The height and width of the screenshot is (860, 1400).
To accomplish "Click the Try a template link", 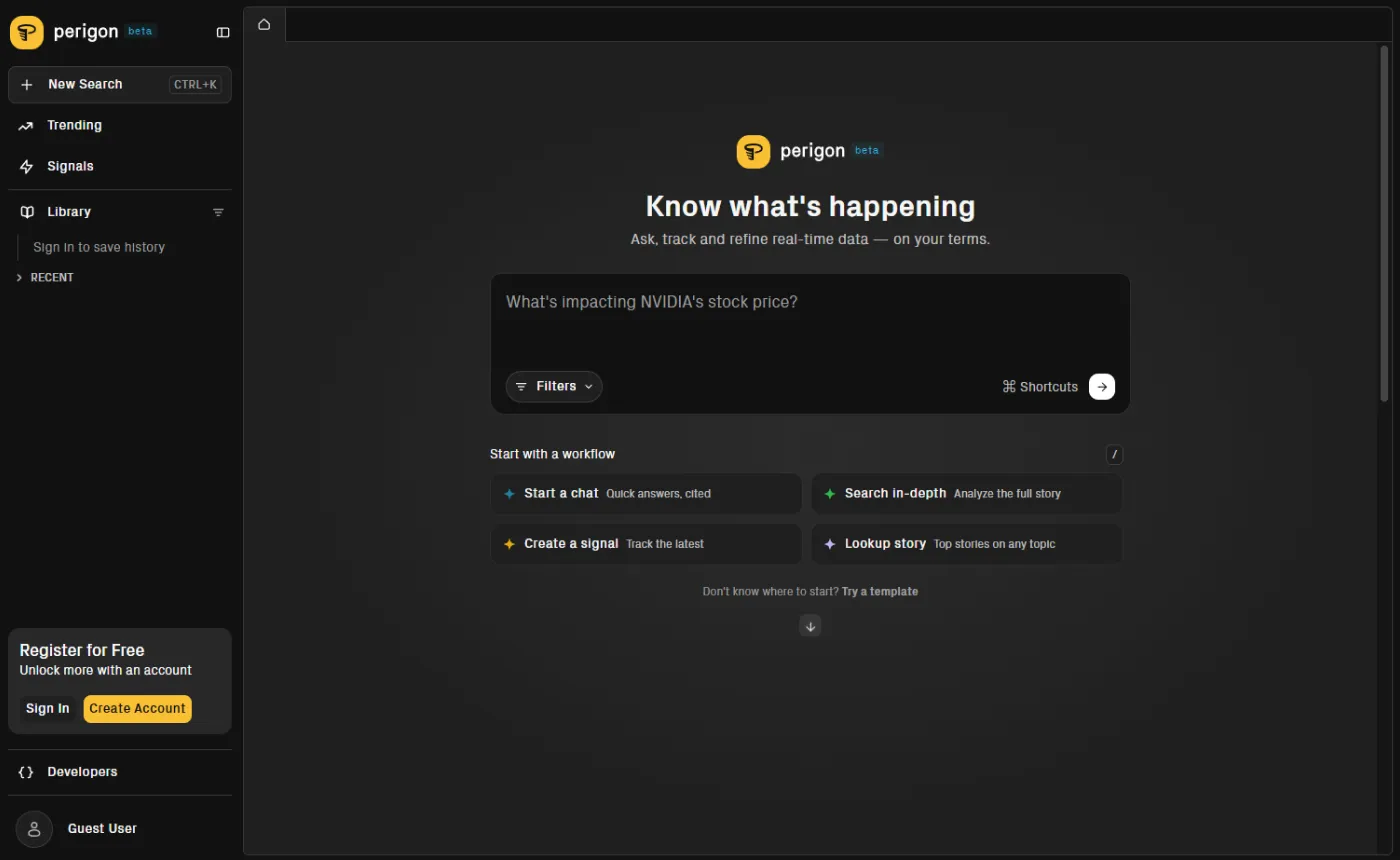I will pos(880,591).
